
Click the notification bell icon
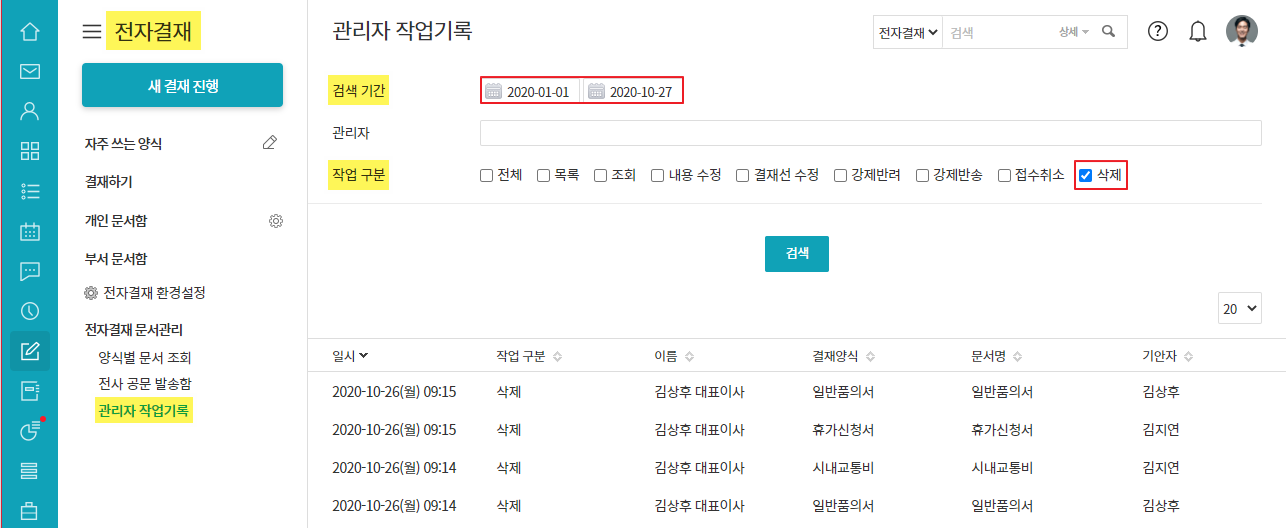click(1197, 32)
